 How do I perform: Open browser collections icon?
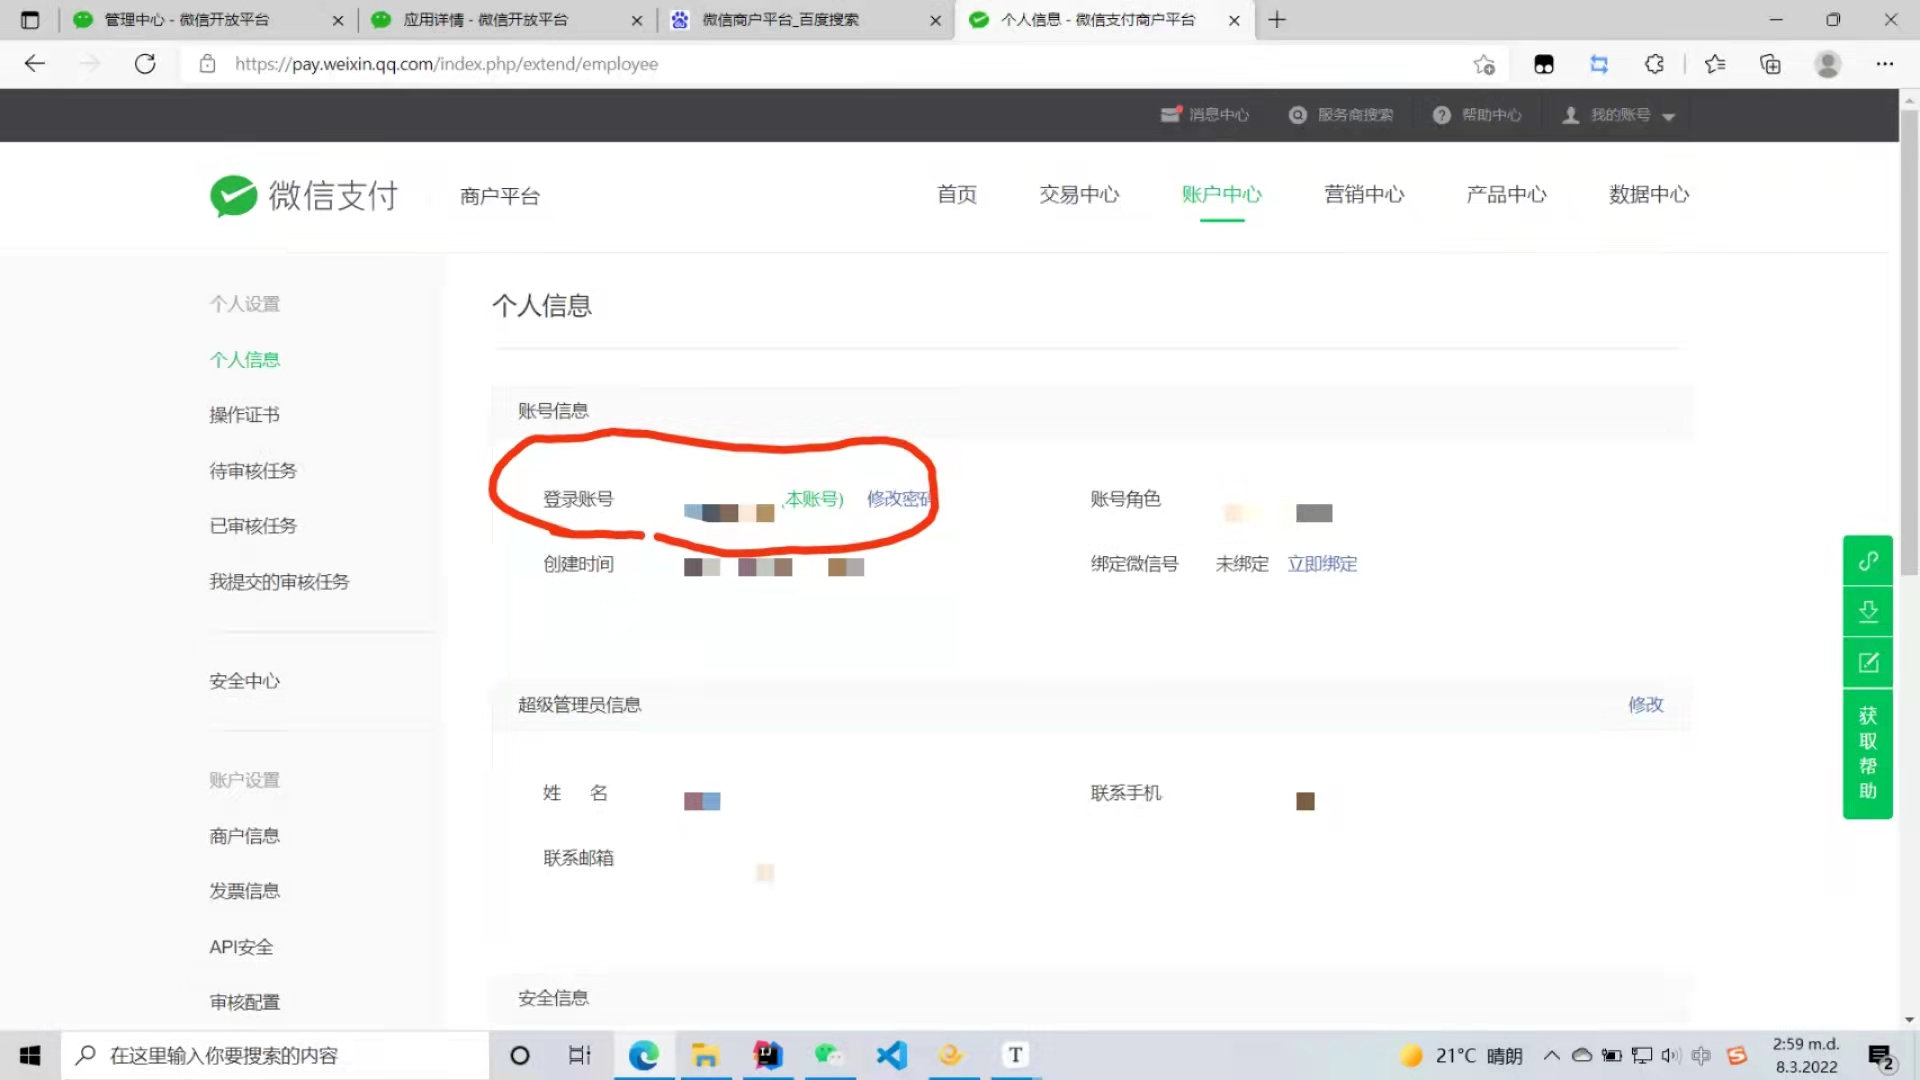[x=1770, y=64]
